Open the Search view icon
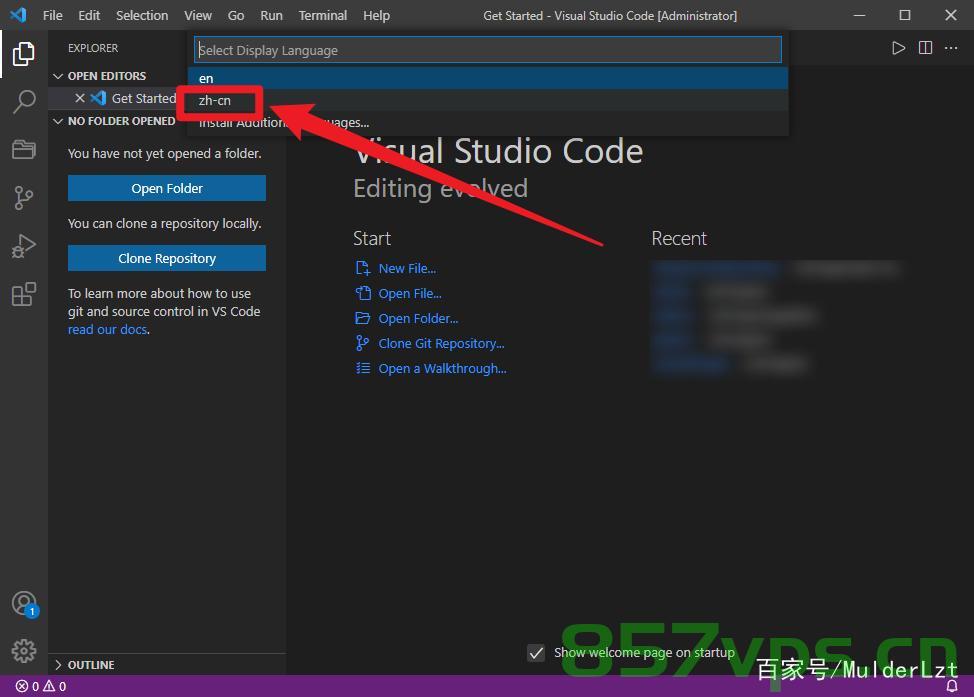 point(24,101)
